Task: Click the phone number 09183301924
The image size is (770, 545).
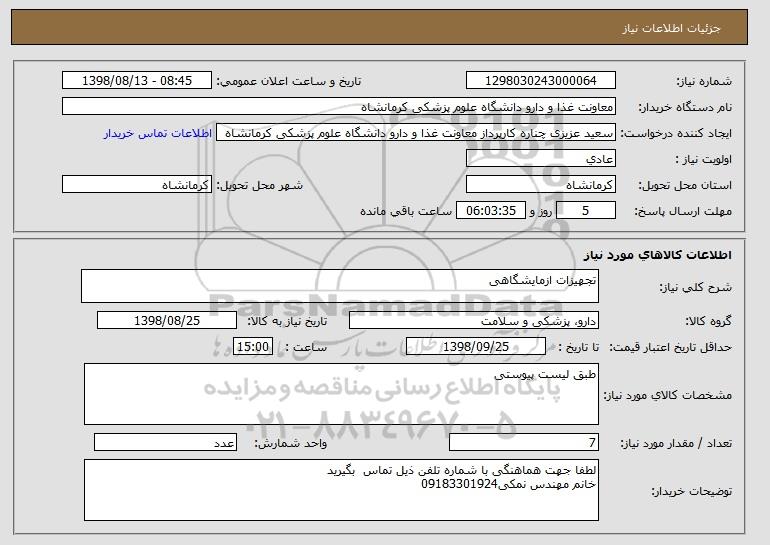Action: click(x=460, y=485)
